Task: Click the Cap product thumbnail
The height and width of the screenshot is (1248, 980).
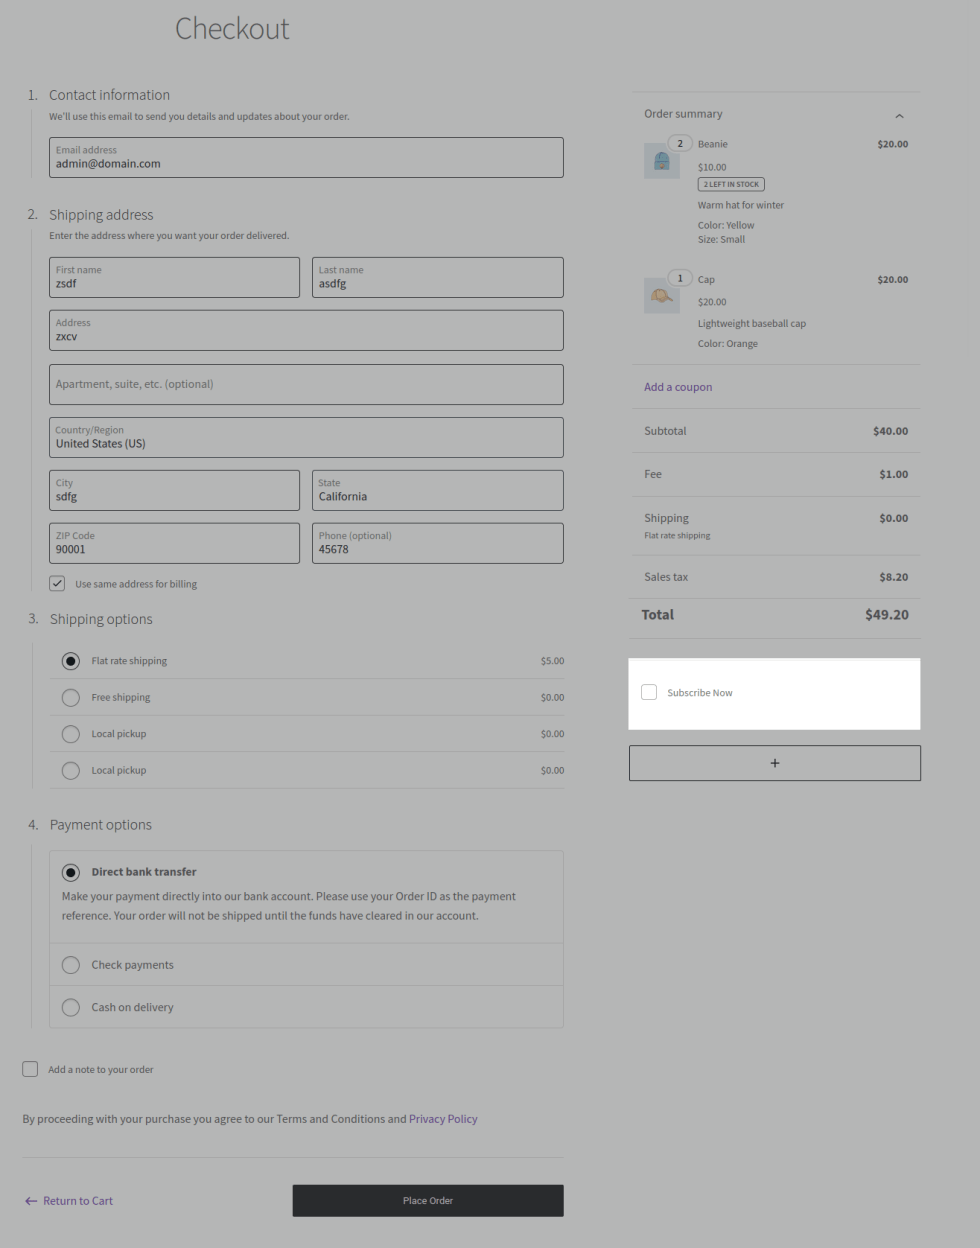Action: pos(661,296)
